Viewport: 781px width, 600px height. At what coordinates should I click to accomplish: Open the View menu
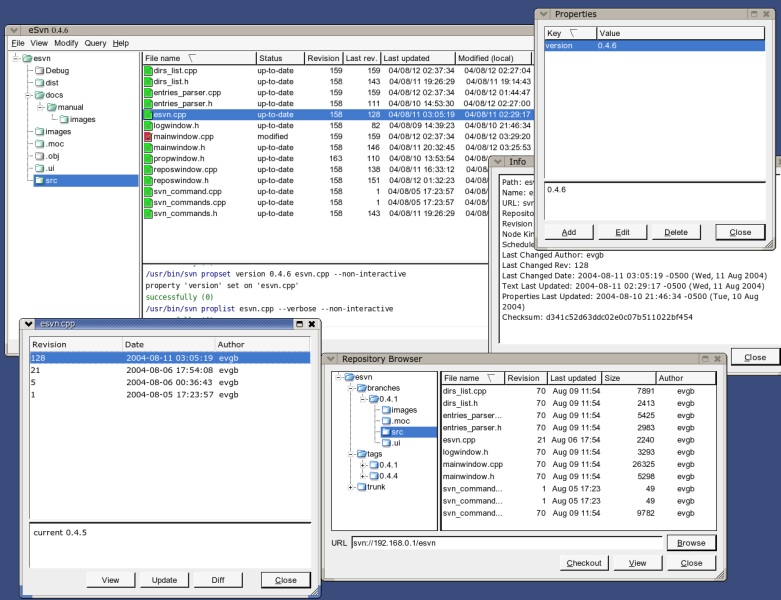(39, 43)
